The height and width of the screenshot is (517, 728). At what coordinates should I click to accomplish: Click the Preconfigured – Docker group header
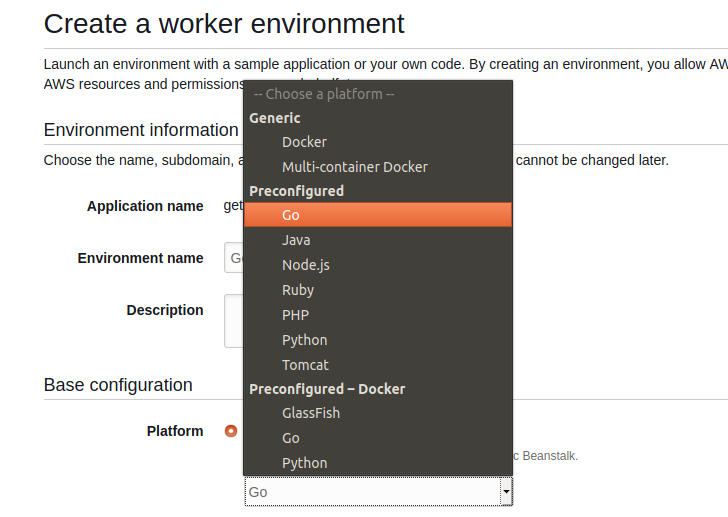tap(327, 389)
